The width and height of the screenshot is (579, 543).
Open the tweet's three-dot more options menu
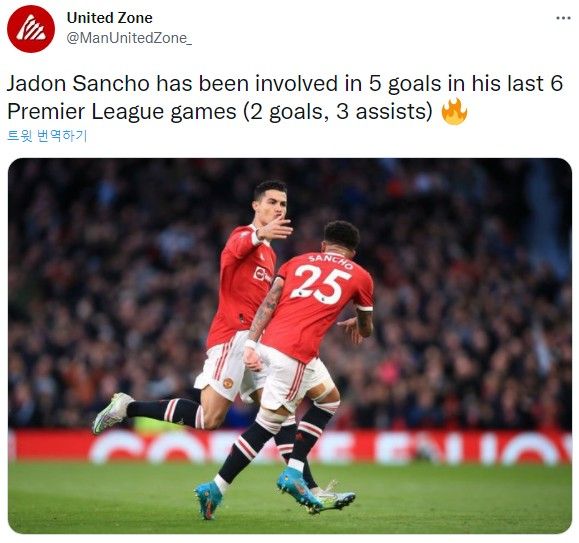coord(563,18)
